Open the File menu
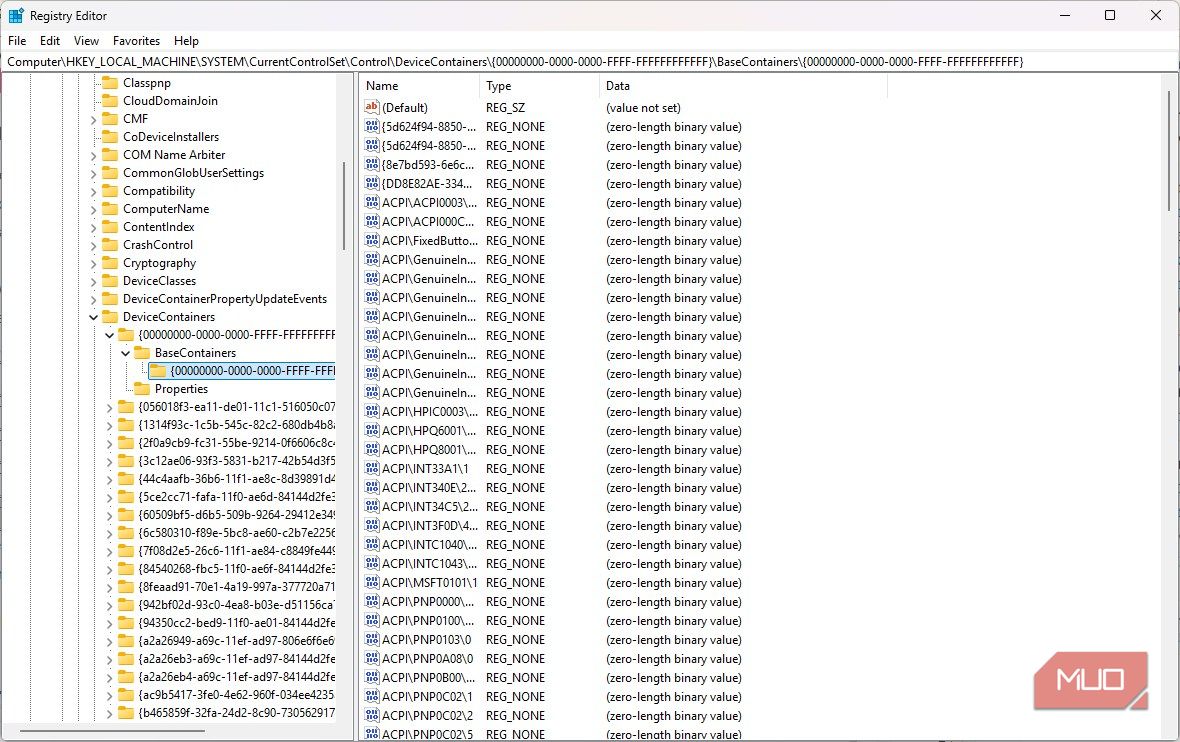The image size is (1180, 742). click(17, 41)
